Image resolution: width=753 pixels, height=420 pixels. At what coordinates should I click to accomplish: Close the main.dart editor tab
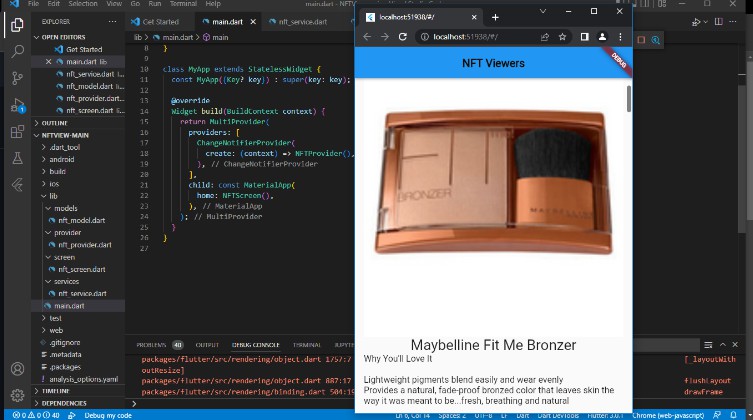[253, 22]
